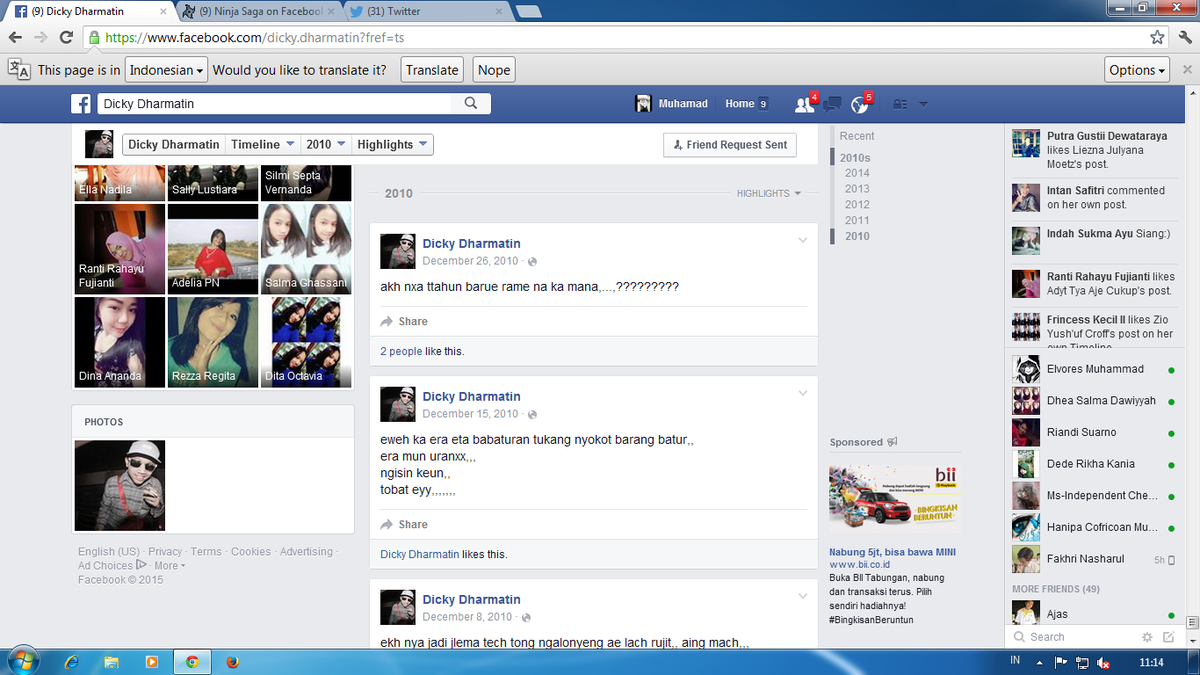
Task: Open chat with Dhea Salma Dawiyyah
Action: coord(1092,401)
